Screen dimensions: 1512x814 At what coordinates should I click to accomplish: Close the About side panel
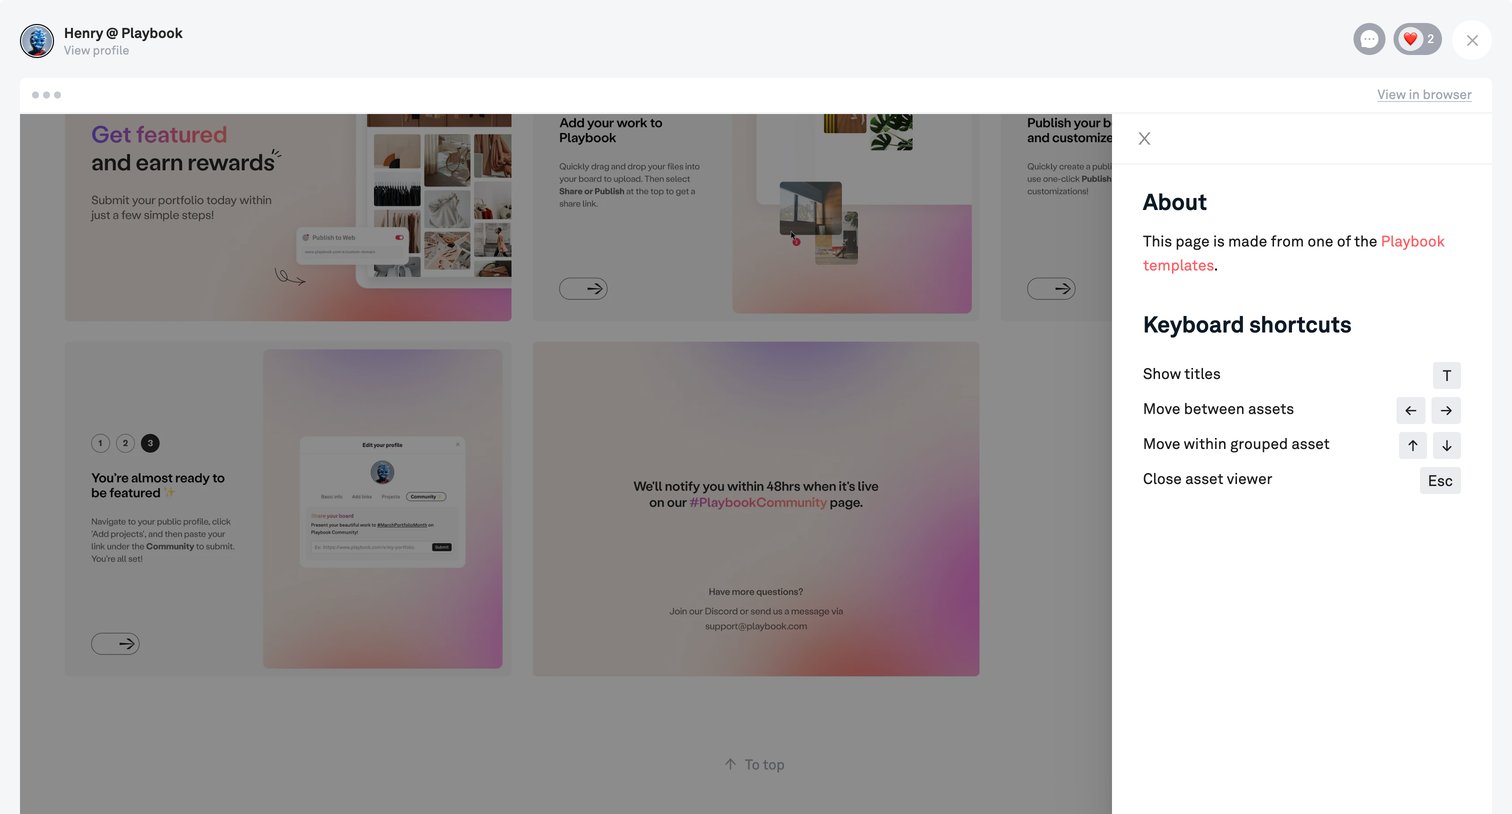tap(1144, 139)
